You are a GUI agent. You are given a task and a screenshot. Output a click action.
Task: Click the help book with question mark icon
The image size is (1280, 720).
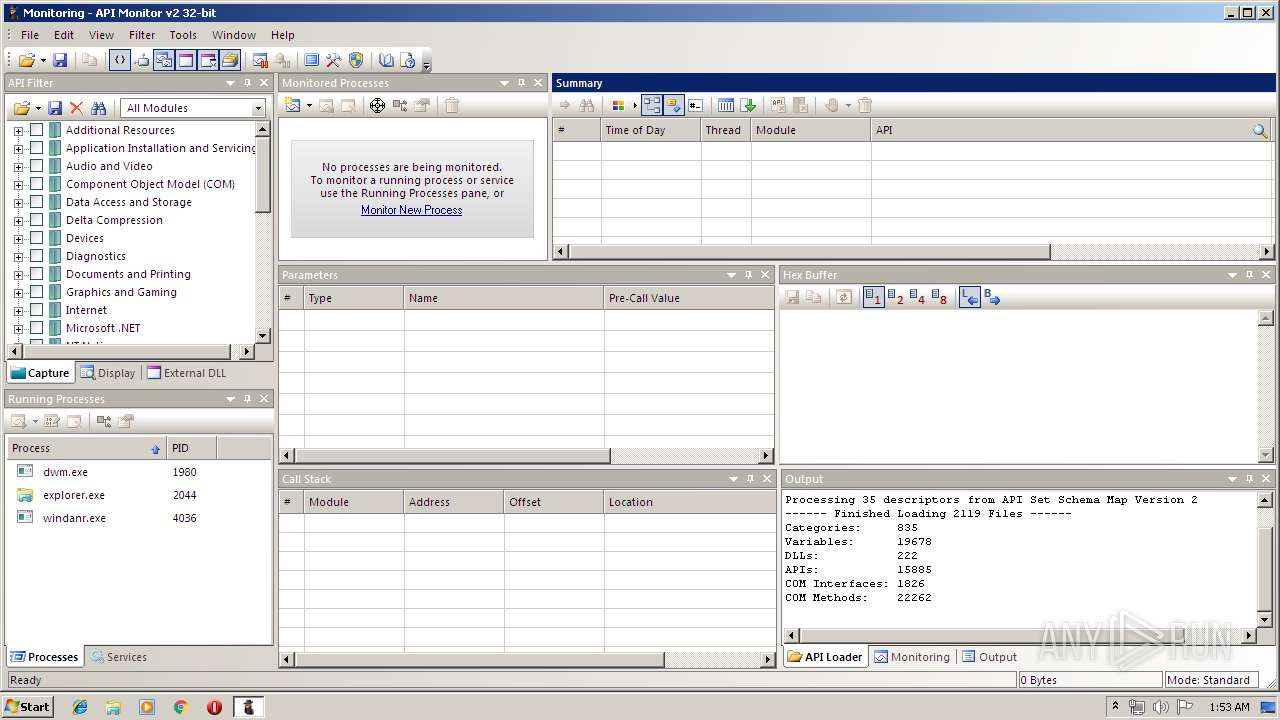[408, 60]
